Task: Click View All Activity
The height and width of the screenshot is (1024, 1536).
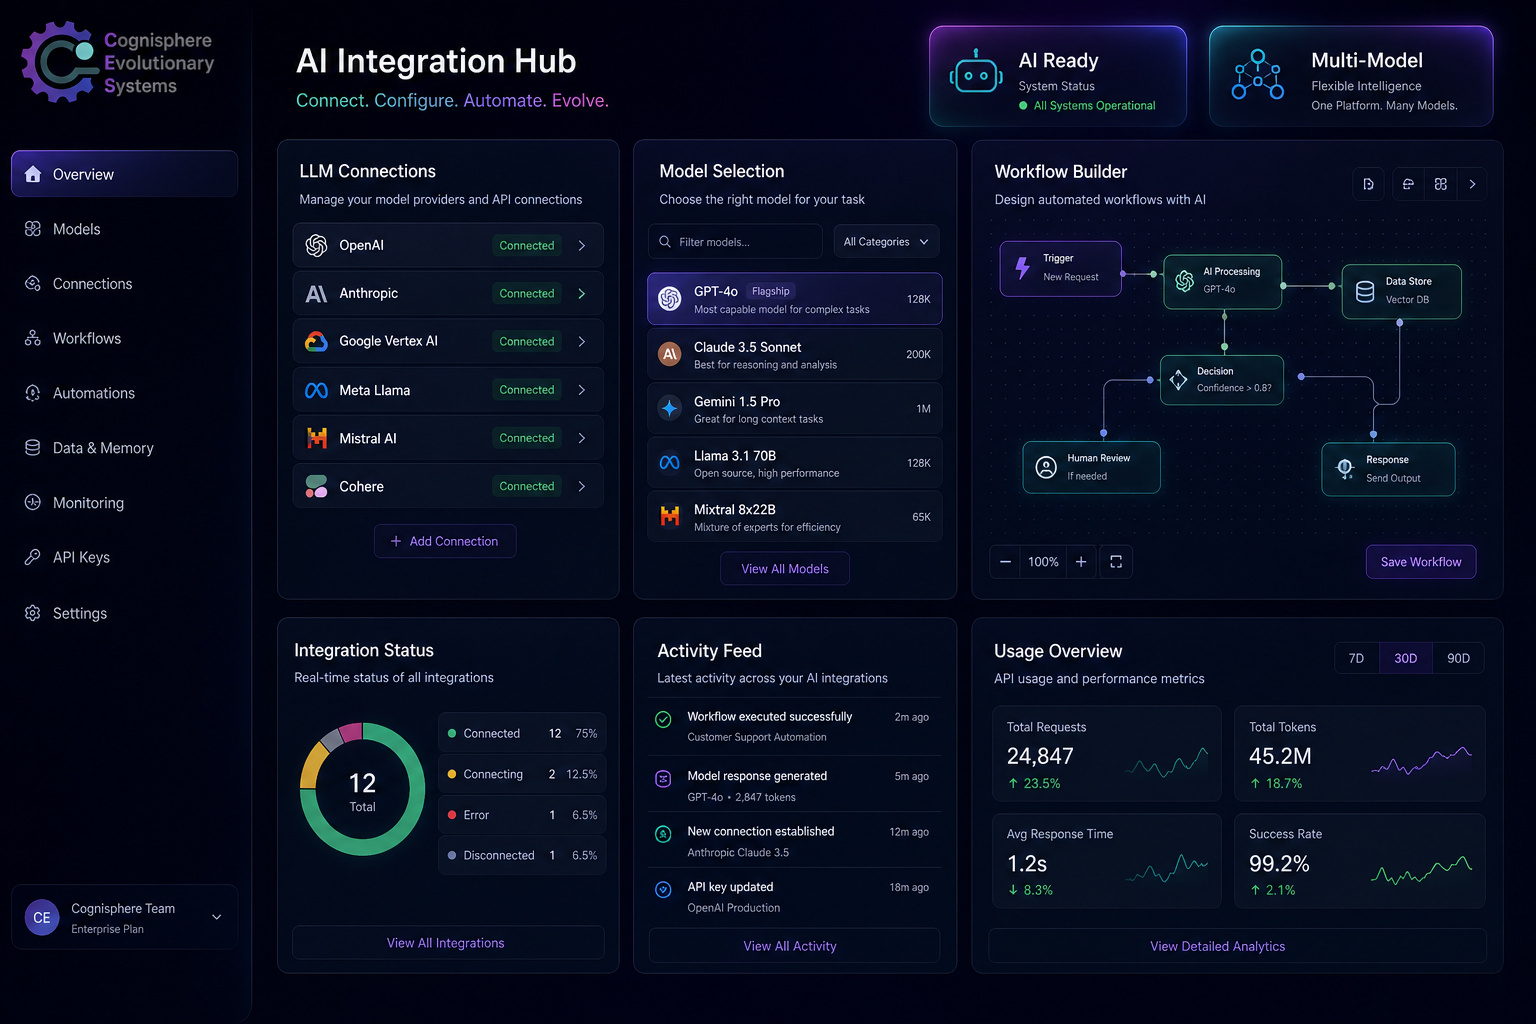Action: (794, 946)
